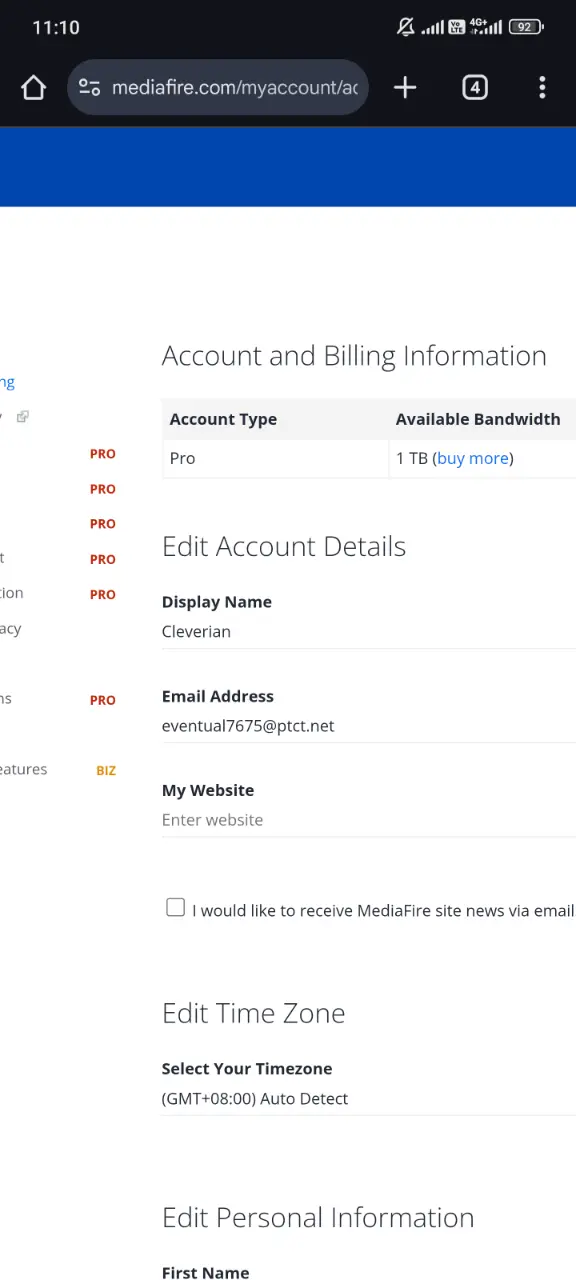The image size is (576, 1280).
Task: Click the 'Edit Personal Information' heading
Action: (x=318, y=1218)
